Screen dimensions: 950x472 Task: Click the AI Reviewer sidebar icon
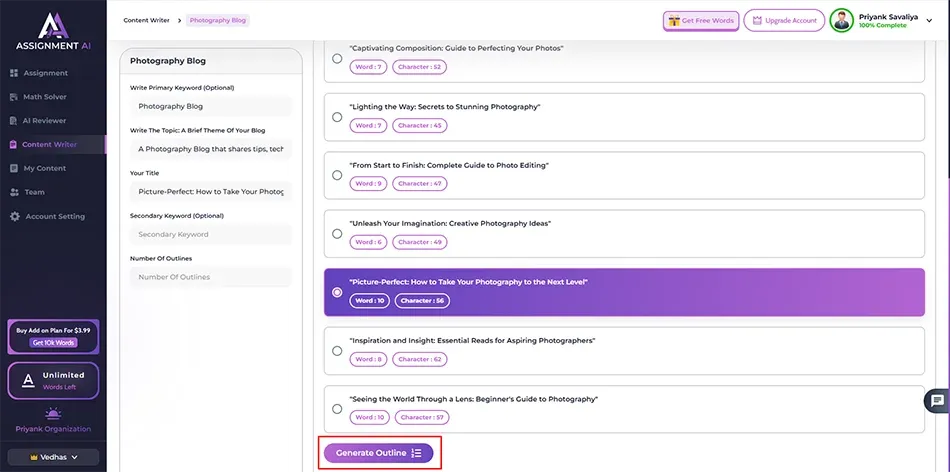click(14, 121)
